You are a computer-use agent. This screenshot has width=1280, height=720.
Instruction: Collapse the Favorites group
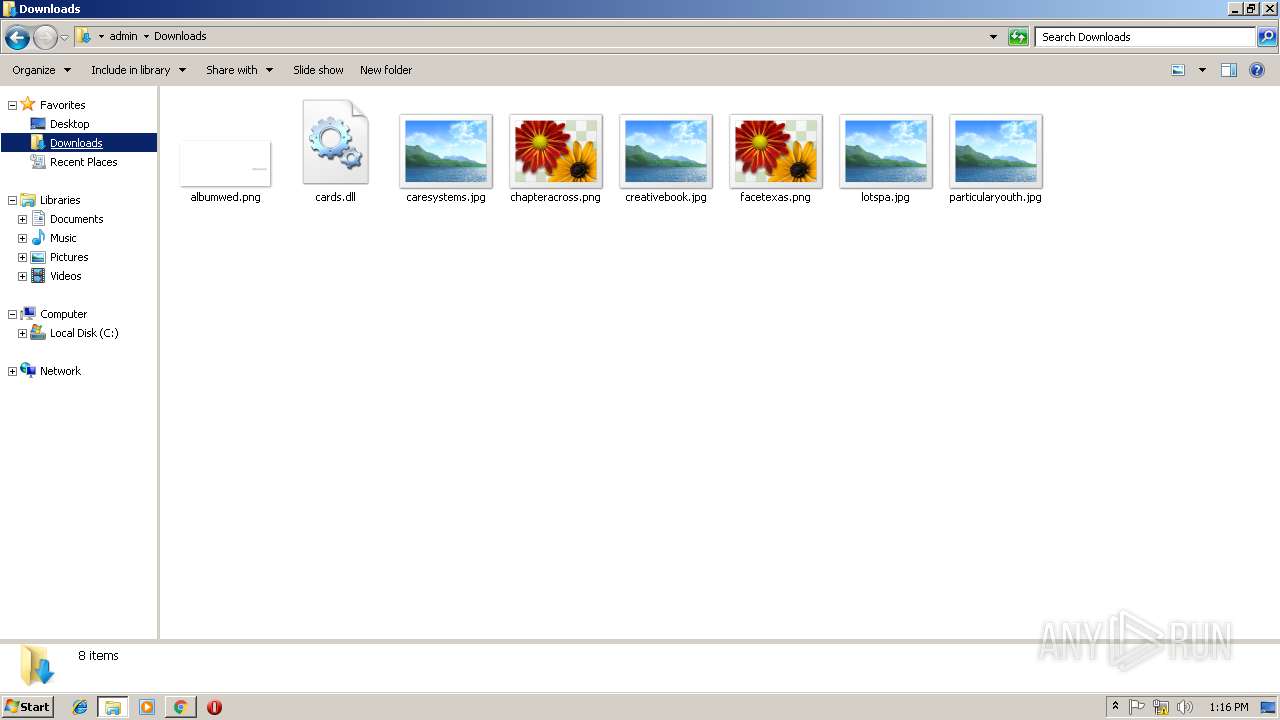tap(12, 105)
